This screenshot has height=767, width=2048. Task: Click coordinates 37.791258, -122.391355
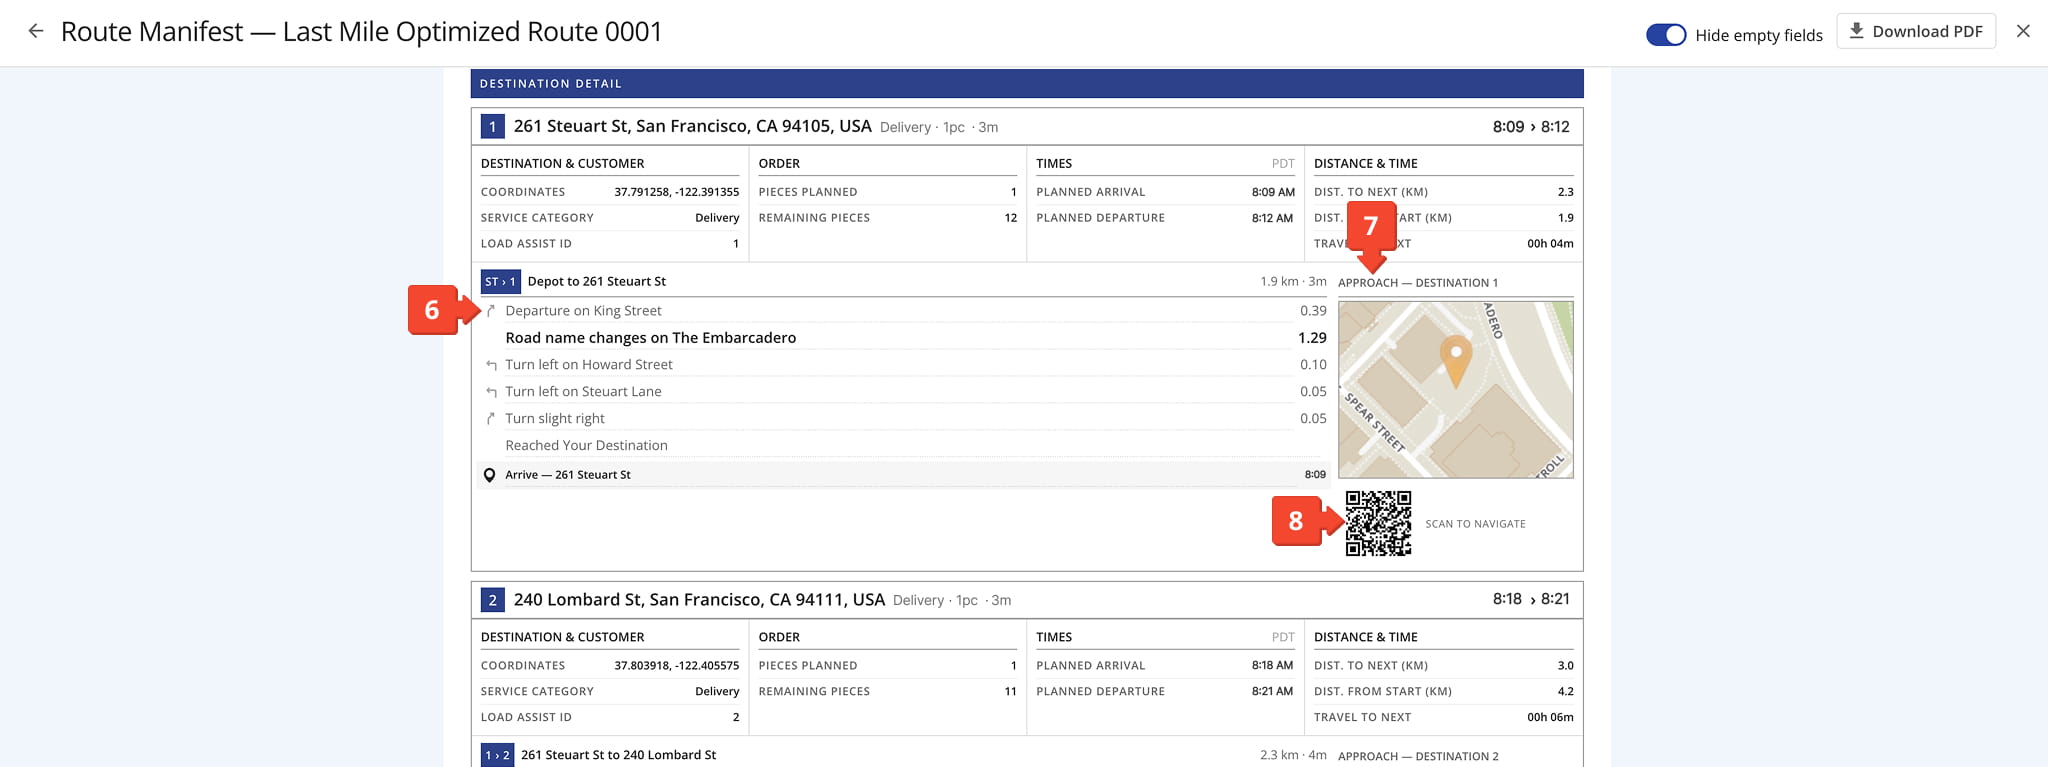676,192
